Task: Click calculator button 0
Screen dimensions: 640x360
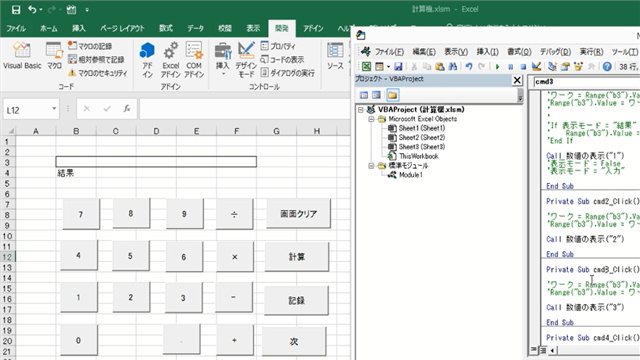Action: coord(78,340)
